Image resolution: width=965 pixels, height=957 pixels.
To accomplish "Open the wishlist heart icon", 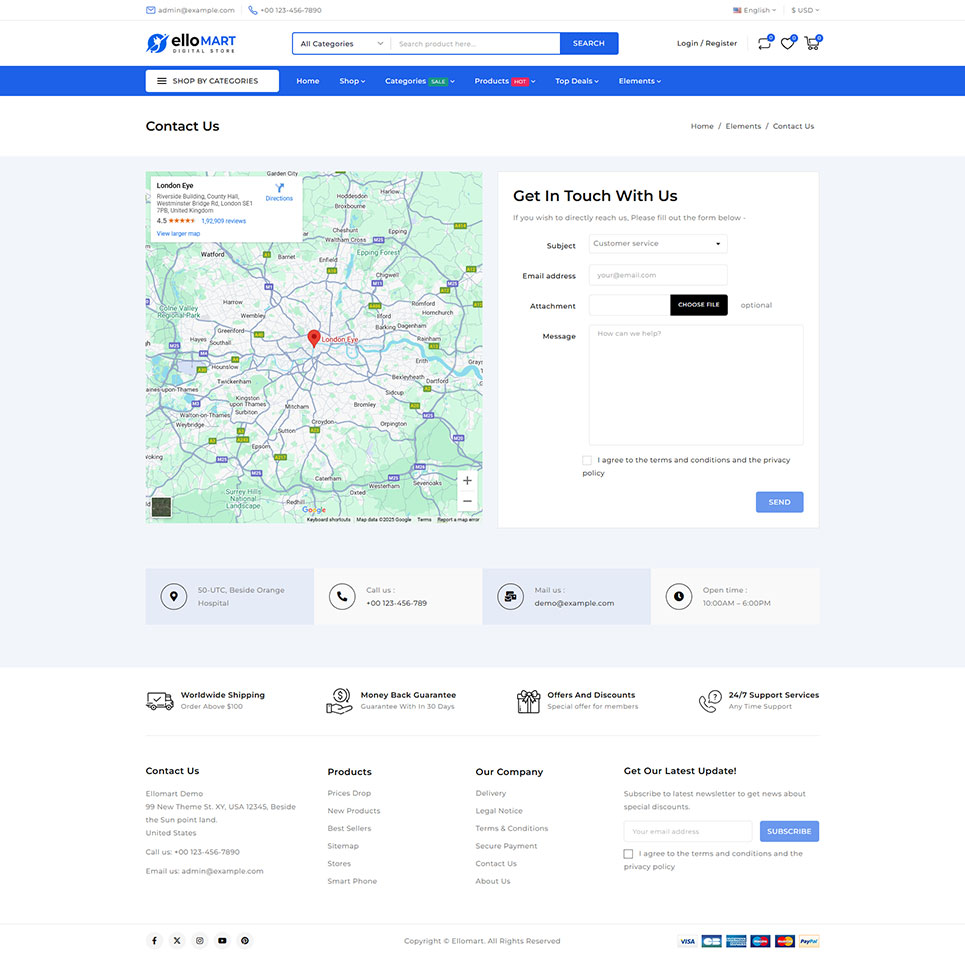I will coord(788,43).
